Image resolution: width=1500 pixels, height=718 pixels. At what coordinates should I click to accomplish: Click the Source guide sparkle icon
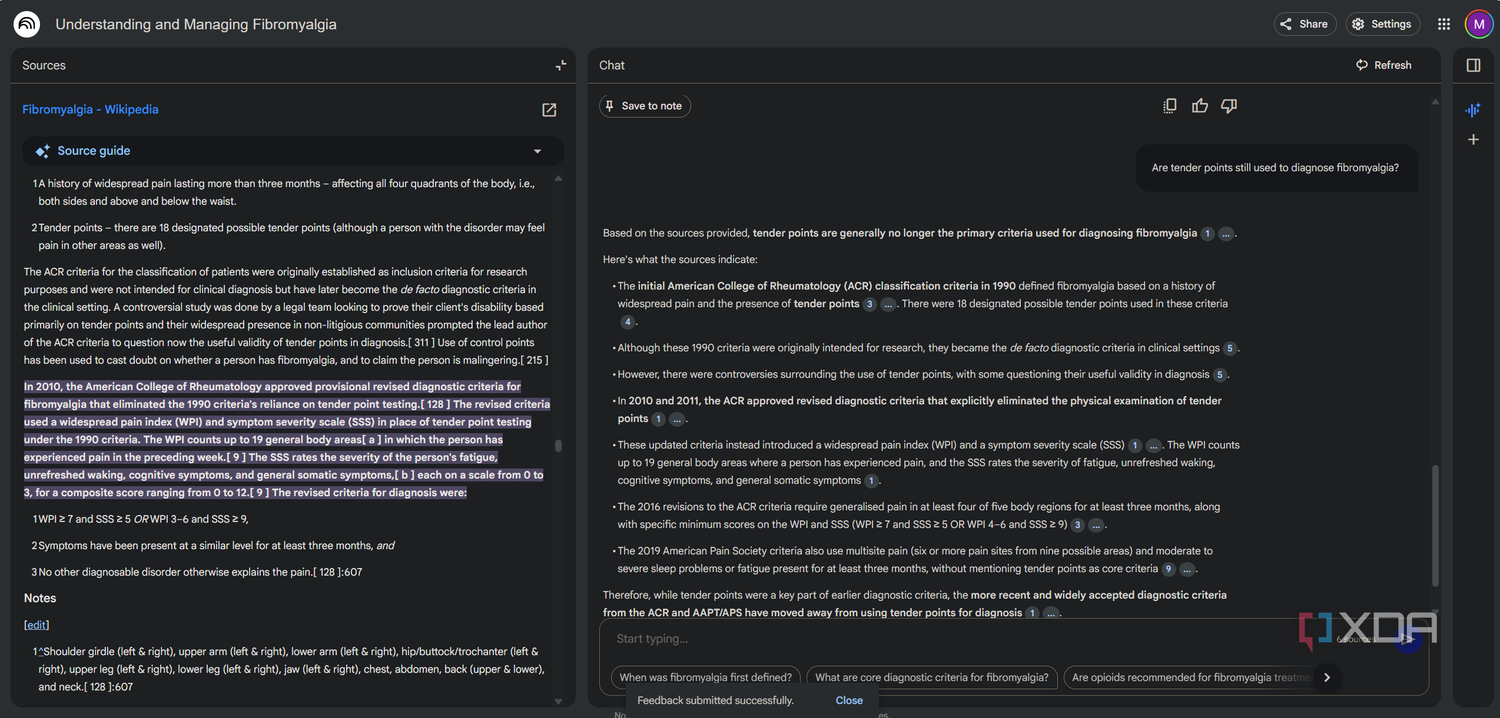(x=42, y=151)
